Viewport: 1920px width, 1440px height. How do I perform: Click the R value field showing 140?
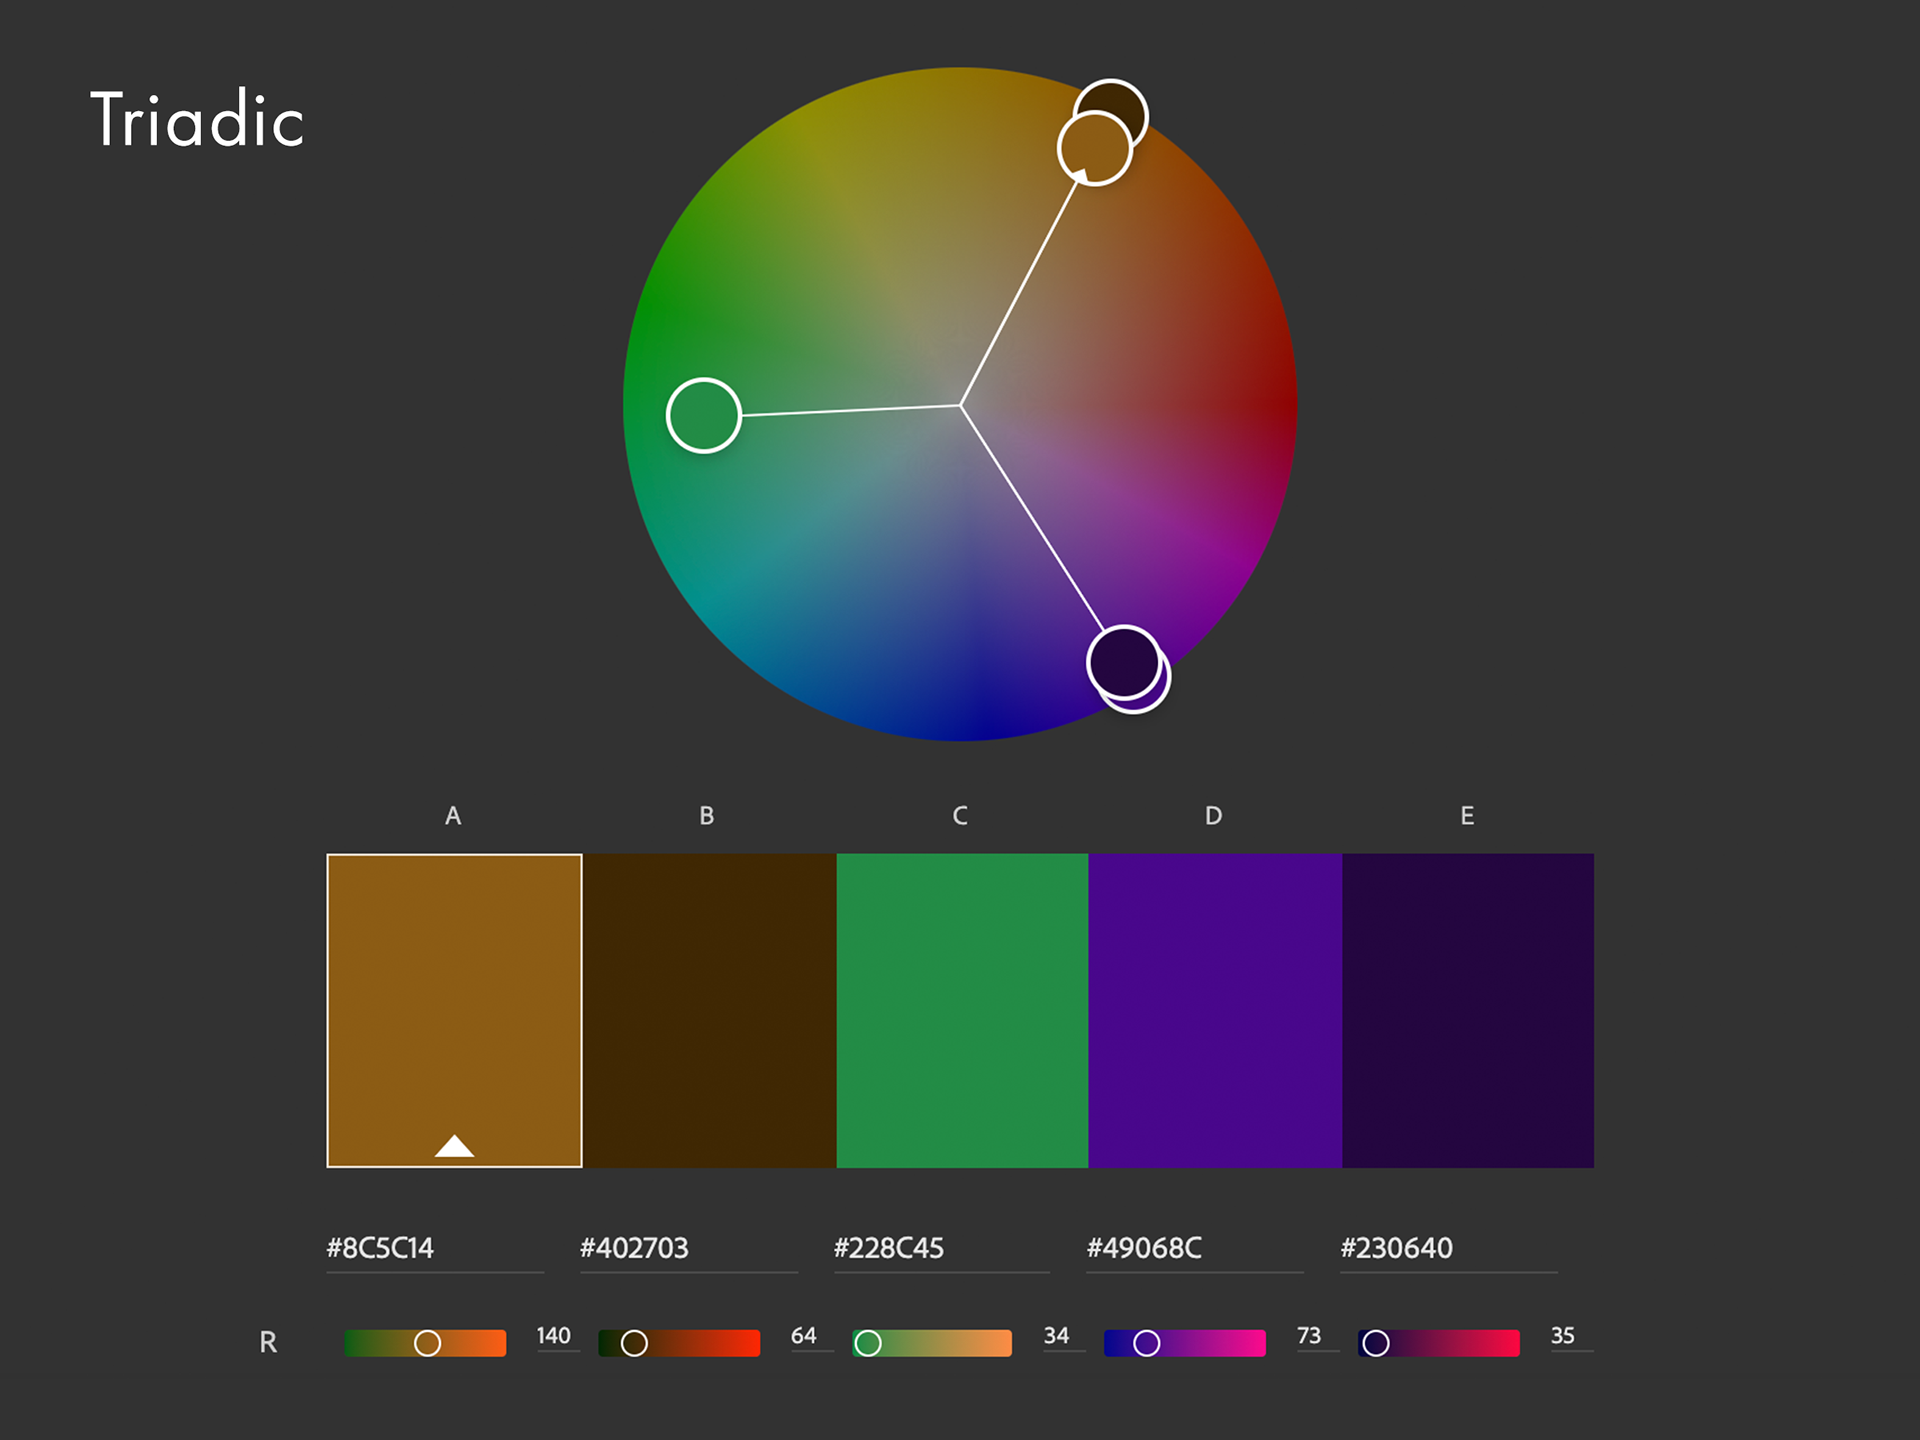[x=557, y=1337]
